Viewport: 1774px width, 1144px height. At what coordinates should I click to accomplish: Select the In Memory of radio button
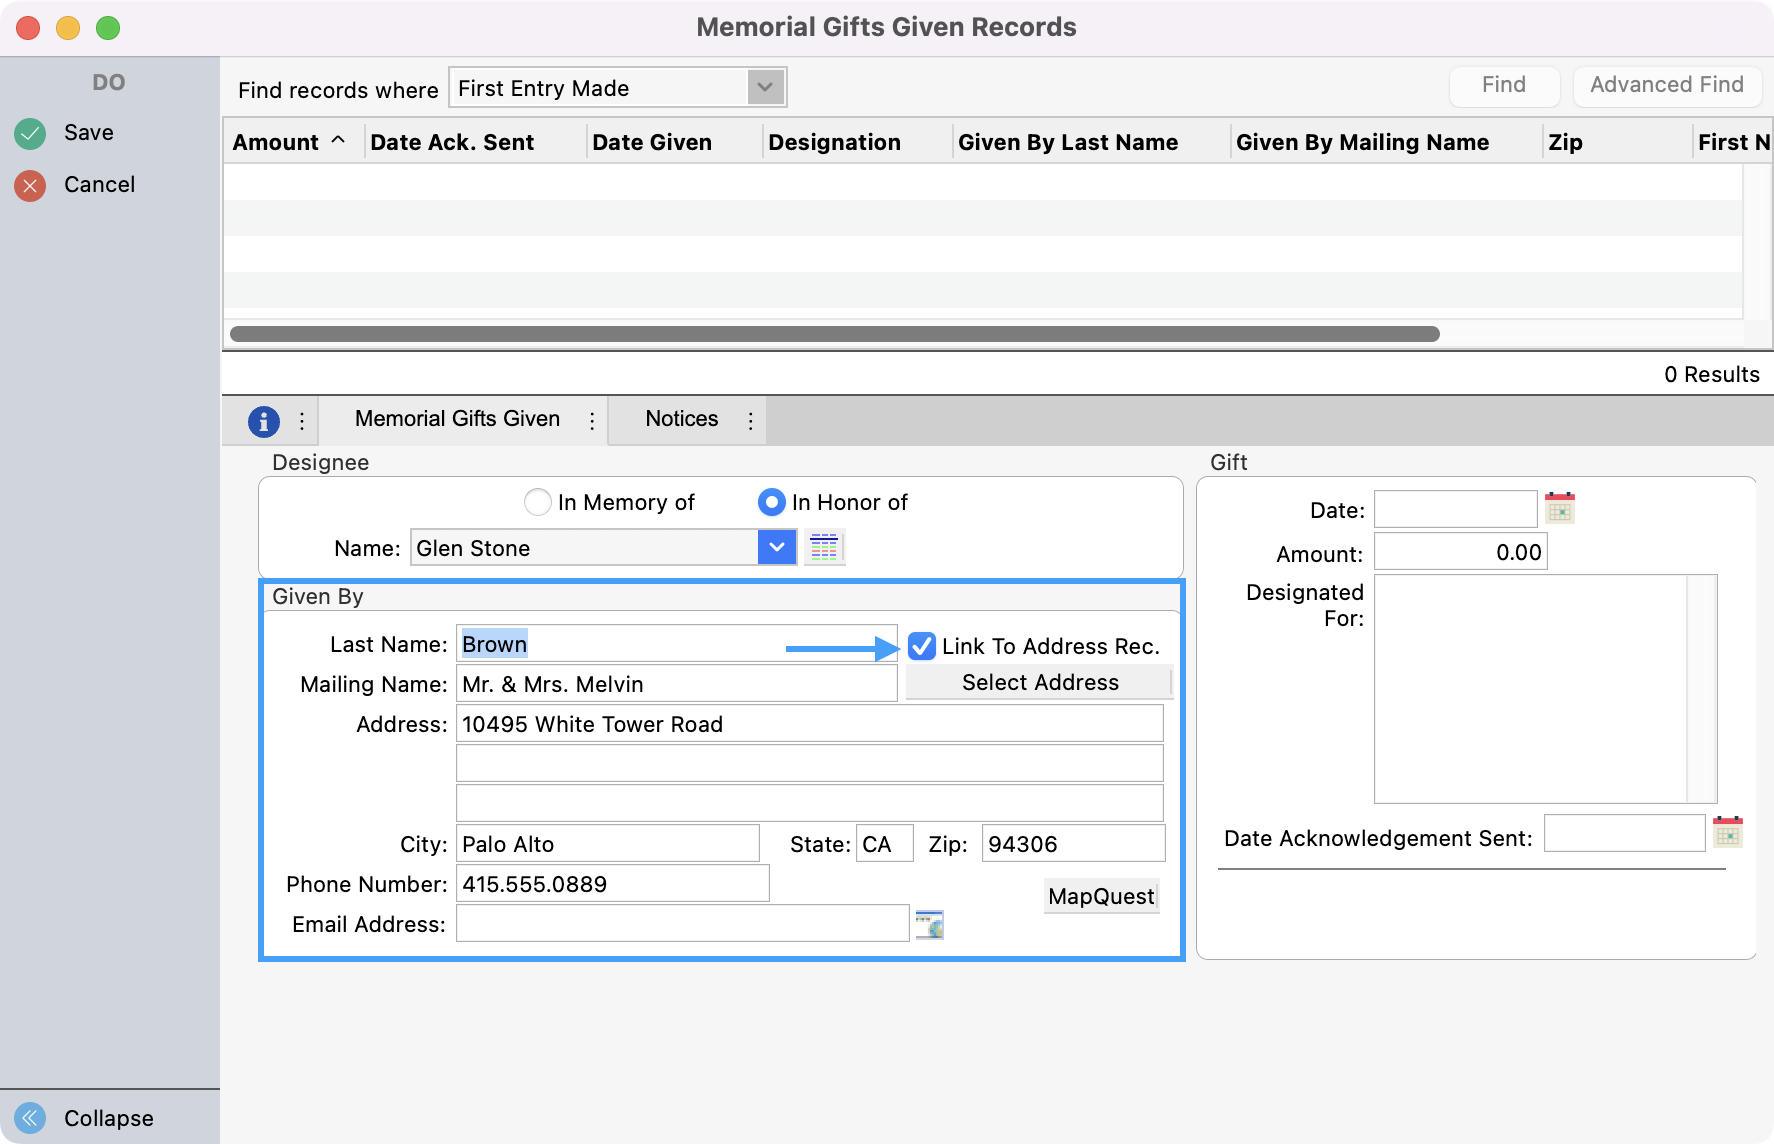pyautogui.click(x=538, y=502)
